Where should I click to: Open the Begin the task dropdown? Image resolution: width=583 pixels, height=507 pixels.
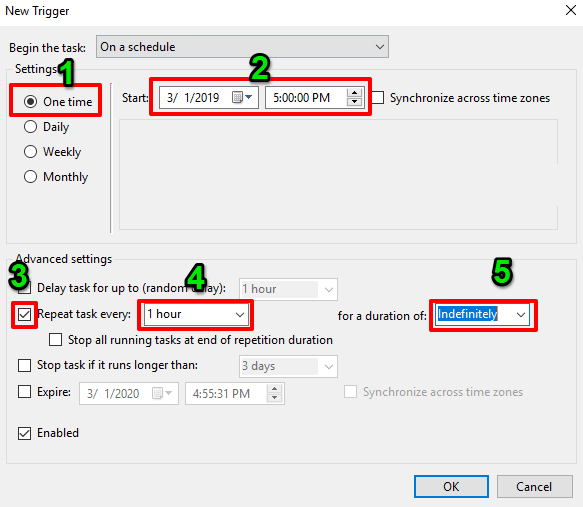tap(242, 47)
